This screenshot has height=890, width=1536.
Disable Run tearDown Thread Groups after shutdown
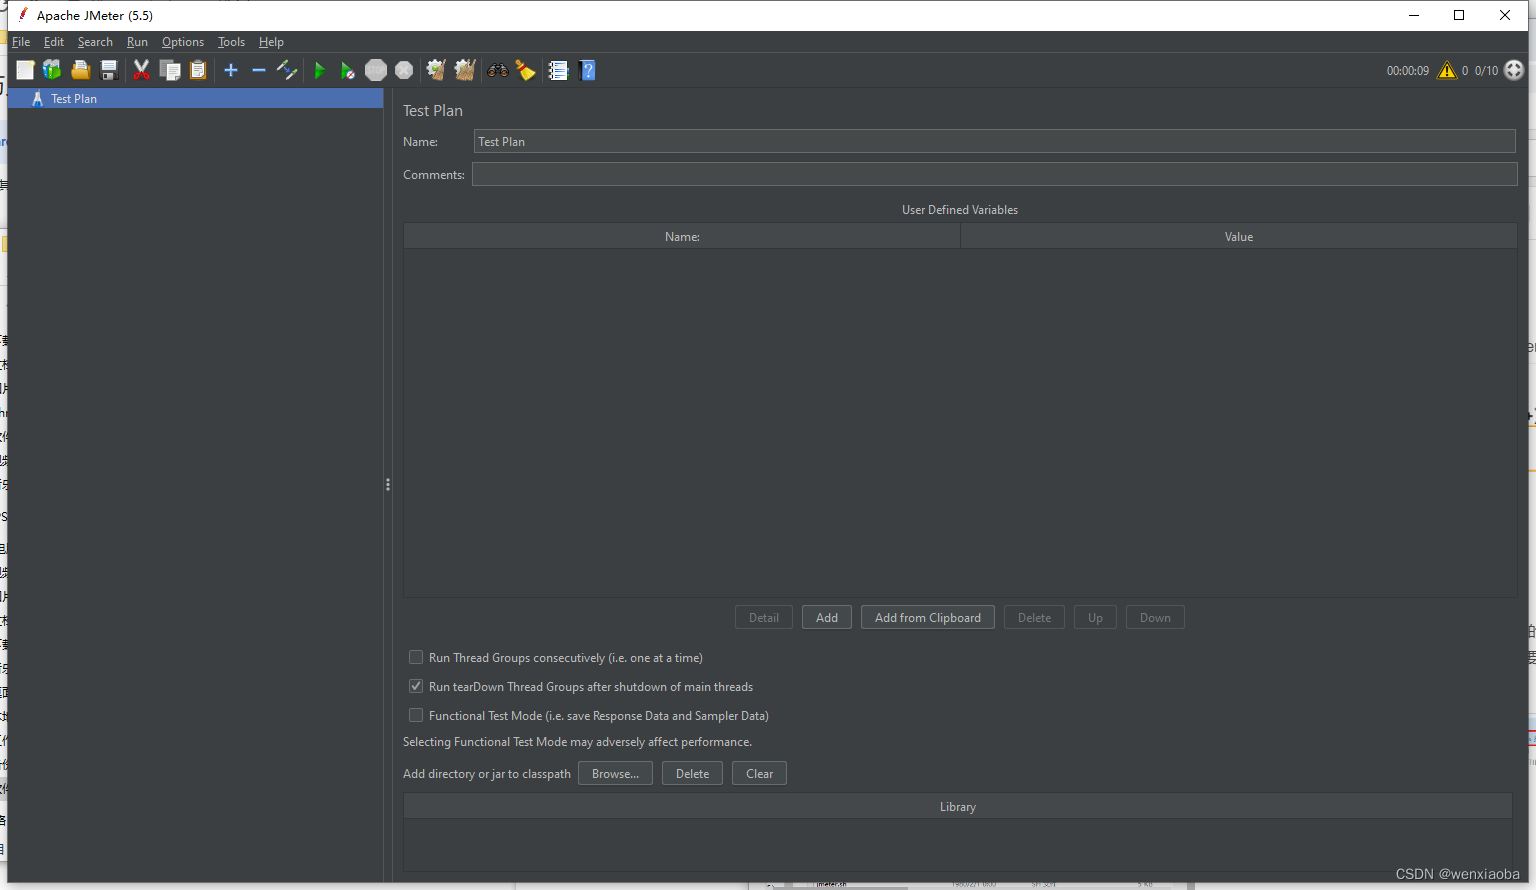pos(416,686)
